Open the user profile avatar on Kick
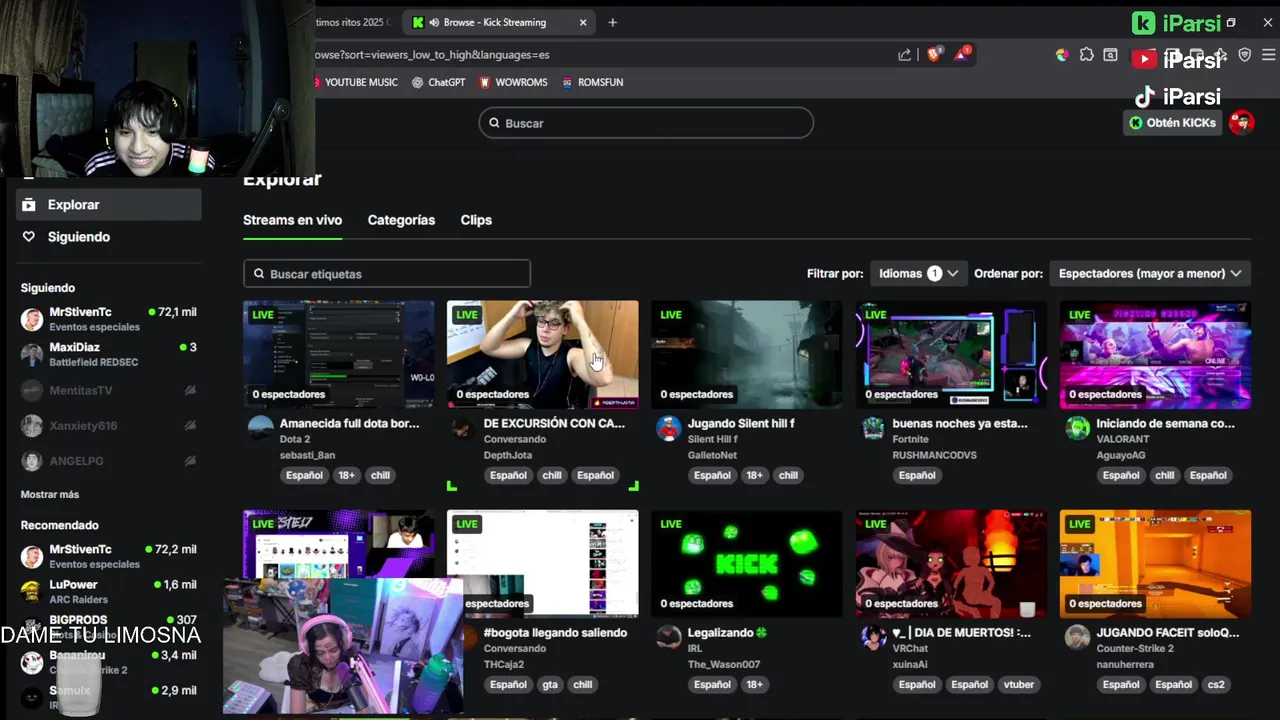Viewport: 1280px width, 720px height. click(1242, 122)
